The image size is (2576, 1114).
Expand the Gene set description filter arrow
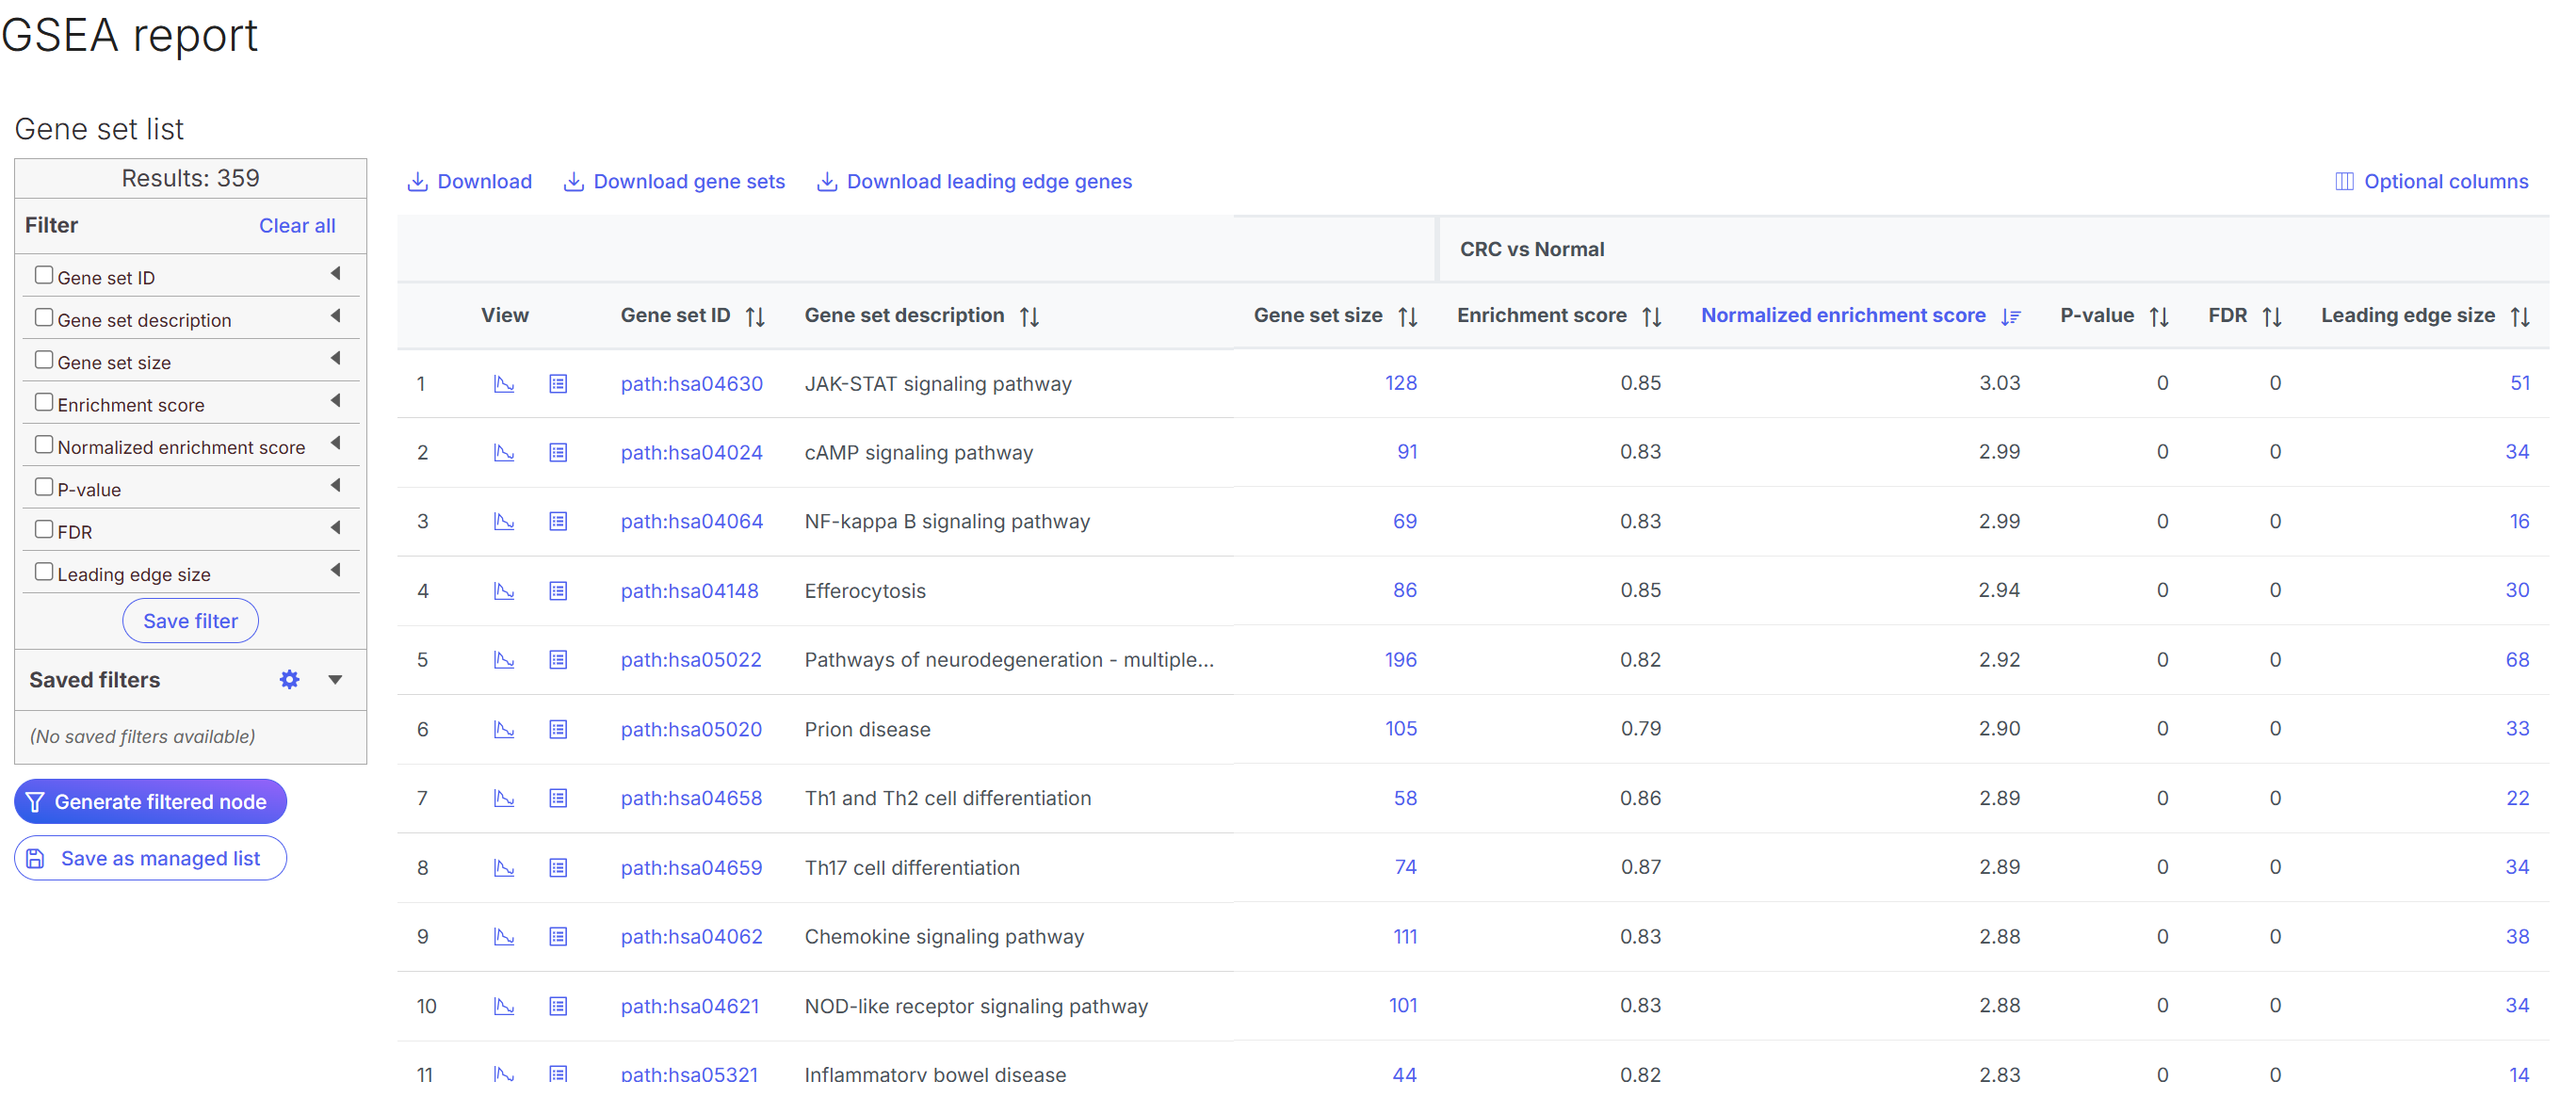pos(336,316)
